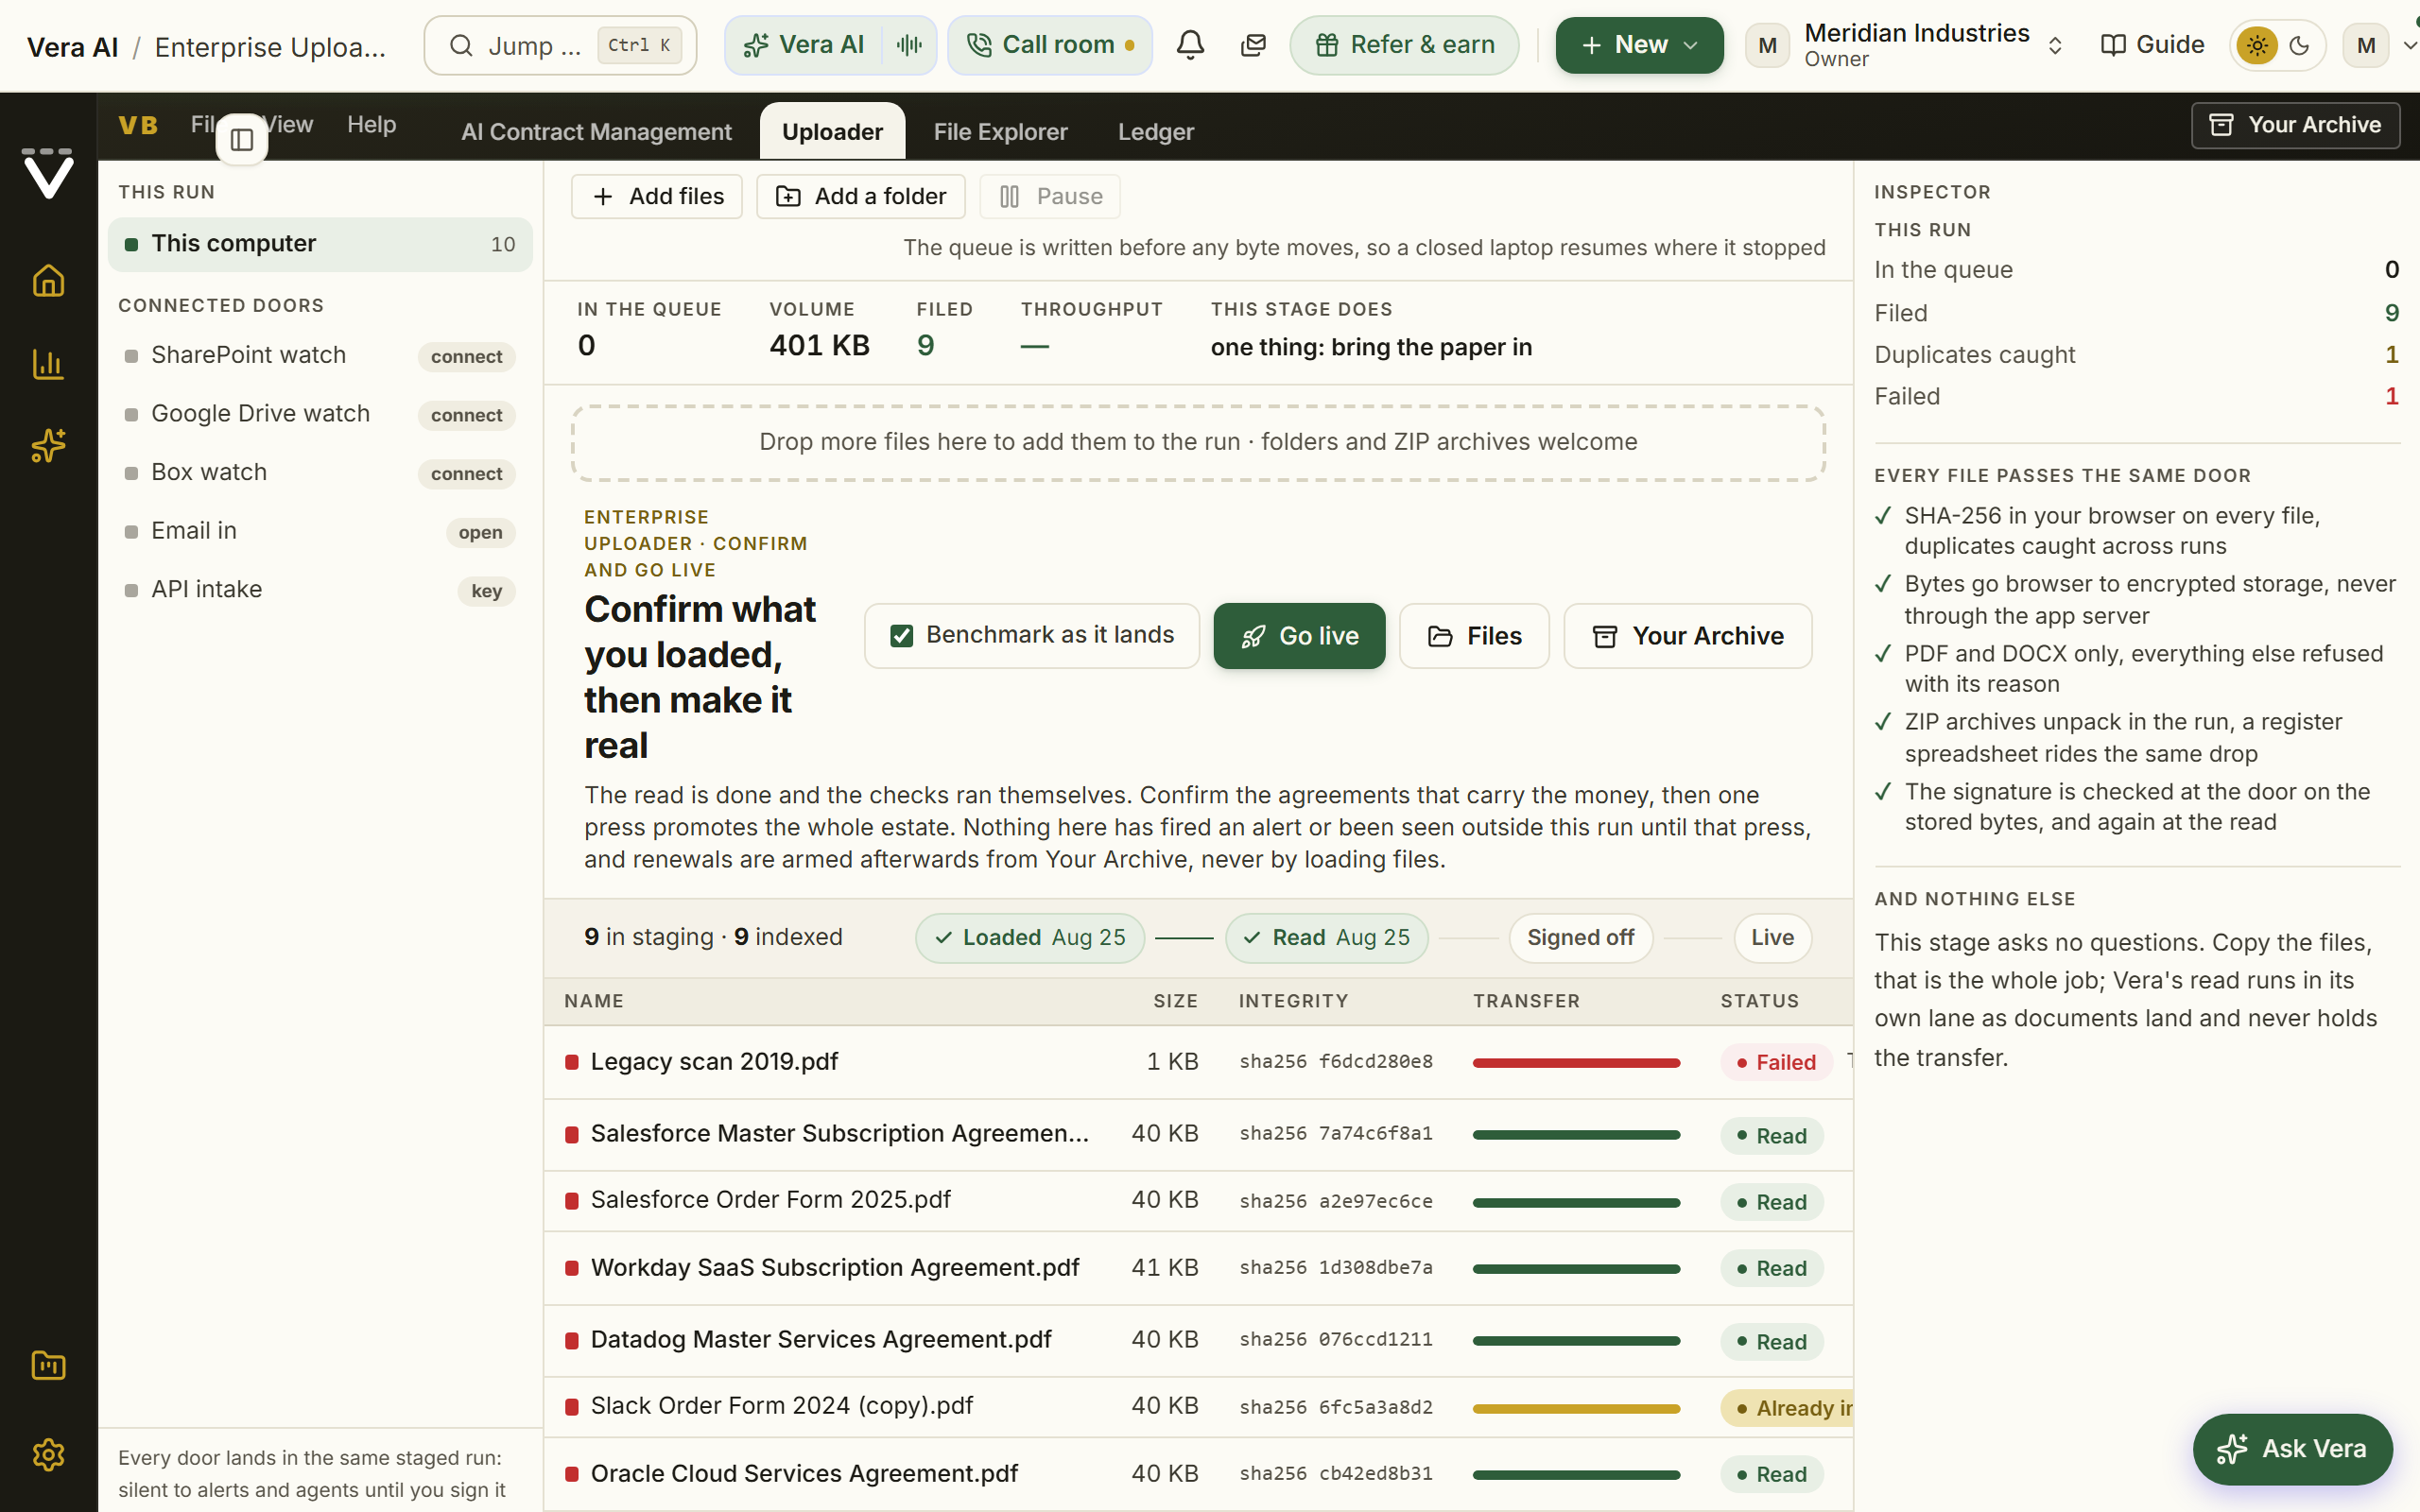Click the M organization avatar
The width and height of the screenshot is (2420, 1512).
tap(1767, 46)
